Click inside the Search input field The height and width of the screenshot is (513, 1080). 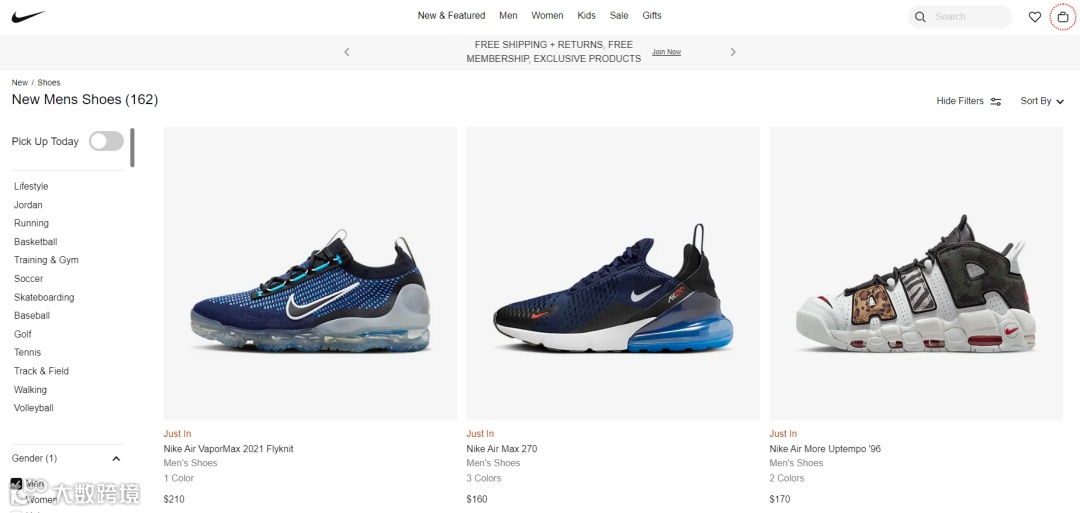click(x=970, y=17)
